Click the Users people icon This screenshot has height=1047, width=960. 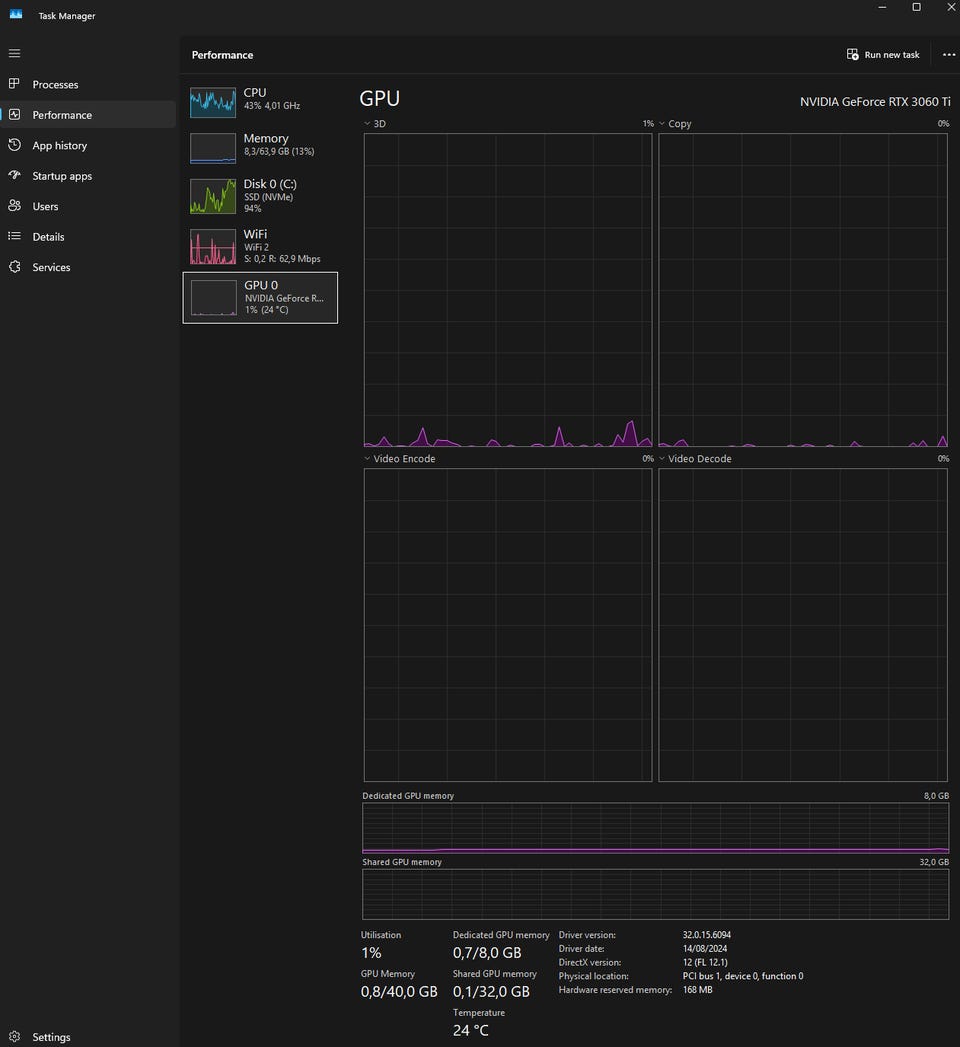(14, 206)
